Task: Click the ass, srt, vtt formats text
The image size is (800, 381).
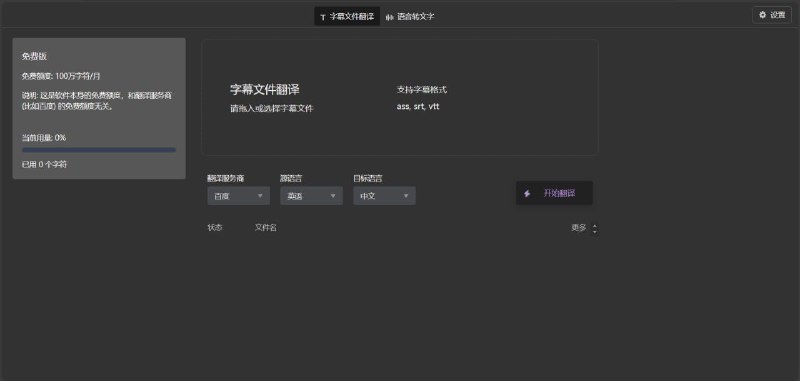Action: click(x=418, y=107)
